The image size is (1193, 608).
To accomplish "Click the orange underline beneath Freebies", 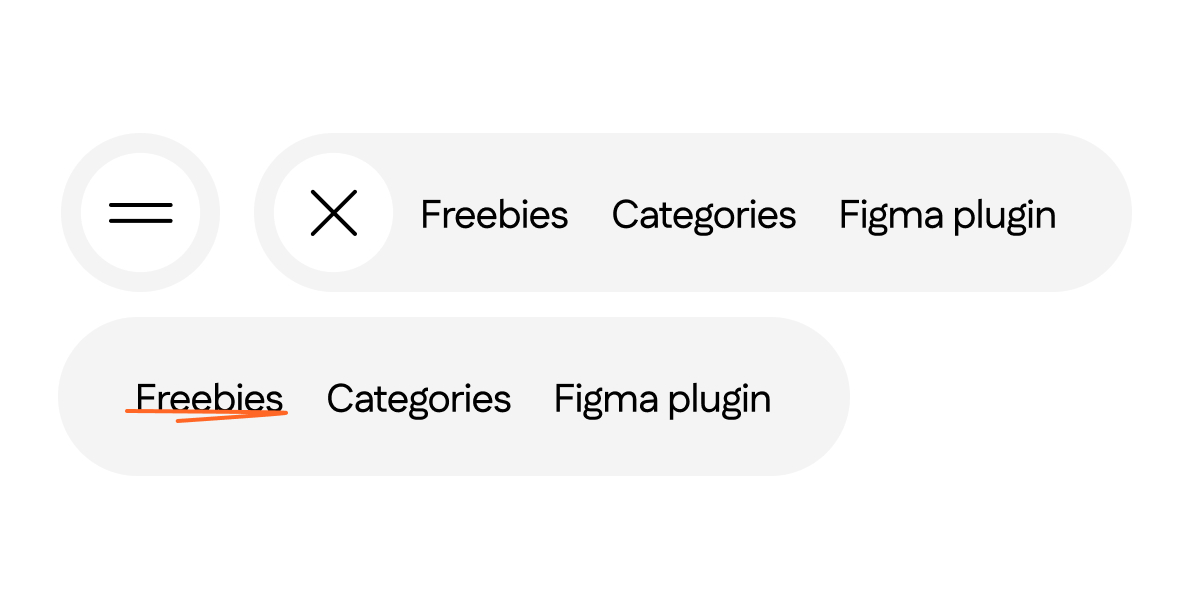I will pyautogui.click(x=230, y=415).
